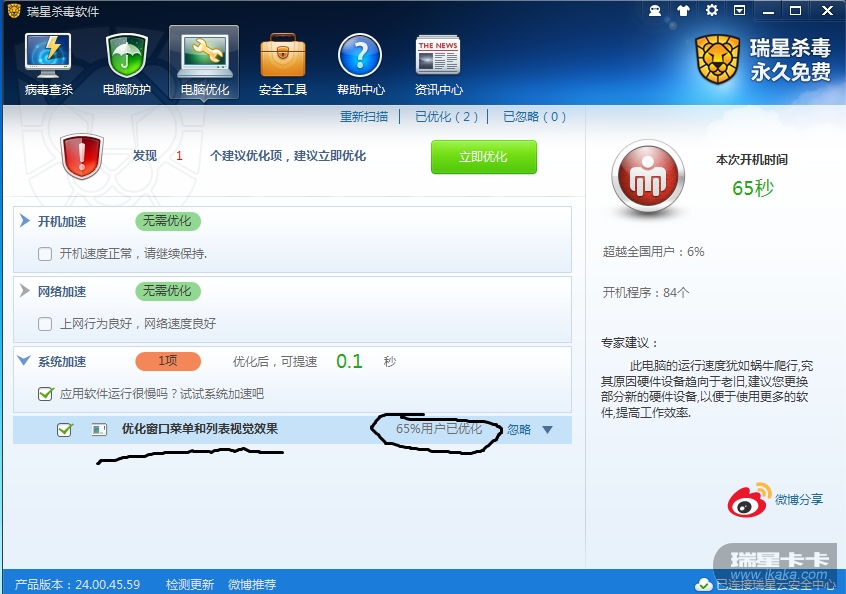846x594 pixels.
Task: Open the 病毒查杀 virus scan section
Action: (x=48, y=65)
